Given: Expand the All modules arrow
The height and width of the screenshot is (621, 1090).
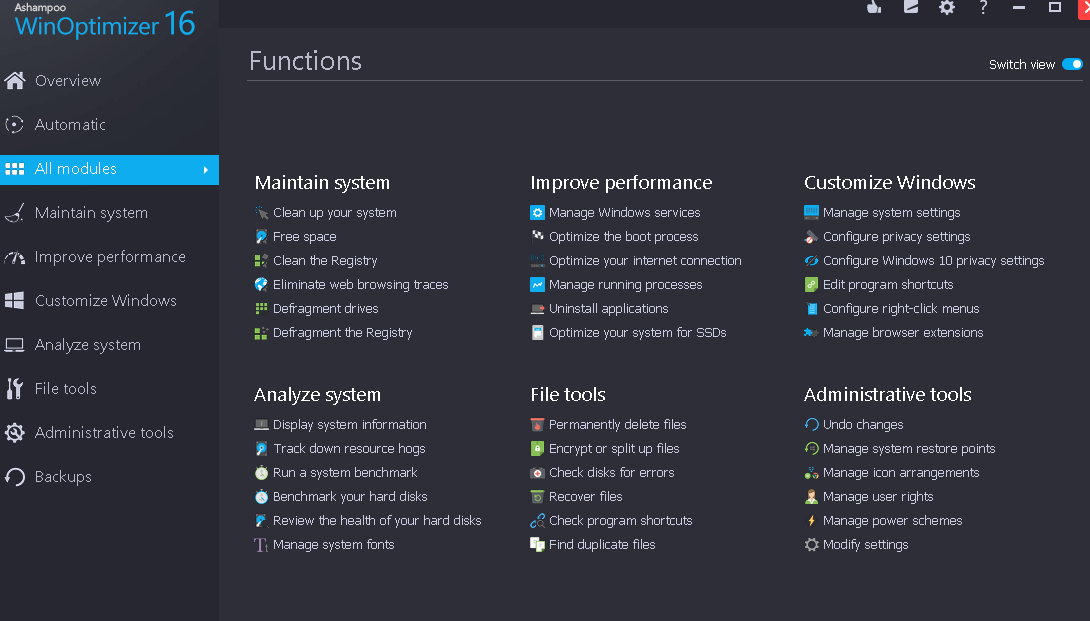Looking at the screenshot, I should pyautogui.click(x=206, y=170).
